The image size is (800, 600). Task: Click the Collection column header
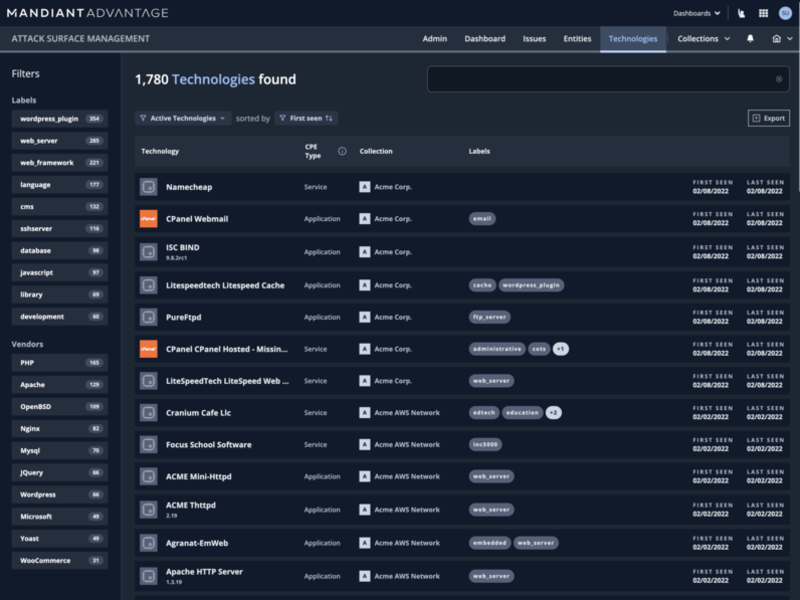point(376,151)
